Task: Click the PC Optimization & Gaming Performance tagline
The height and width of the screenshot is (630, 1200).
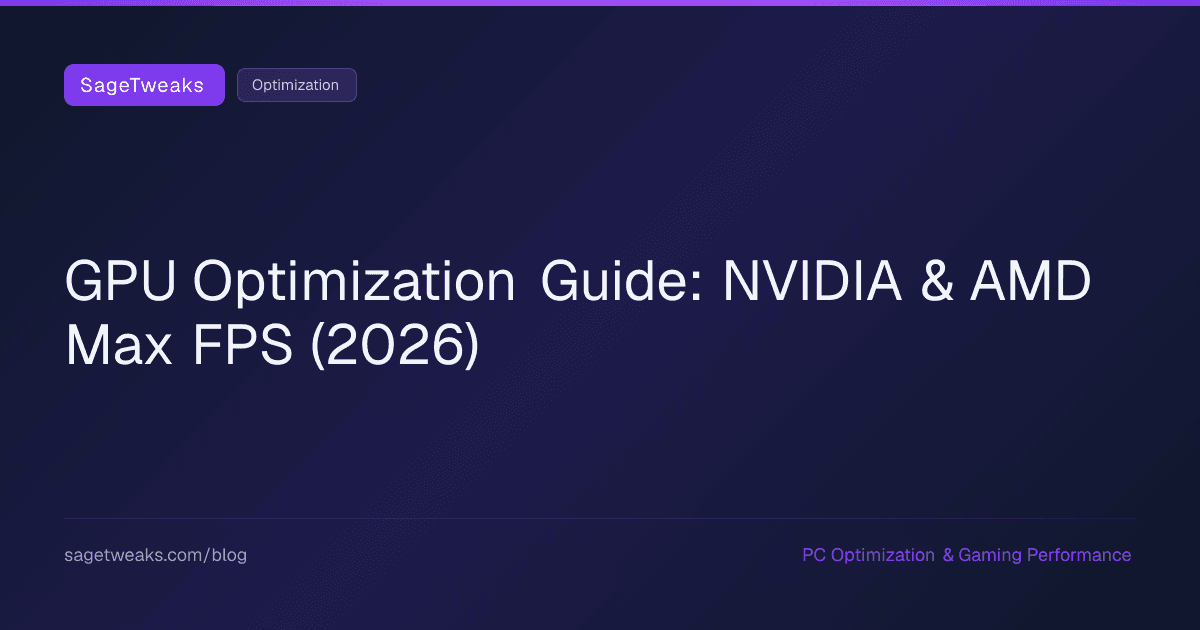Action: pos(966,555)
